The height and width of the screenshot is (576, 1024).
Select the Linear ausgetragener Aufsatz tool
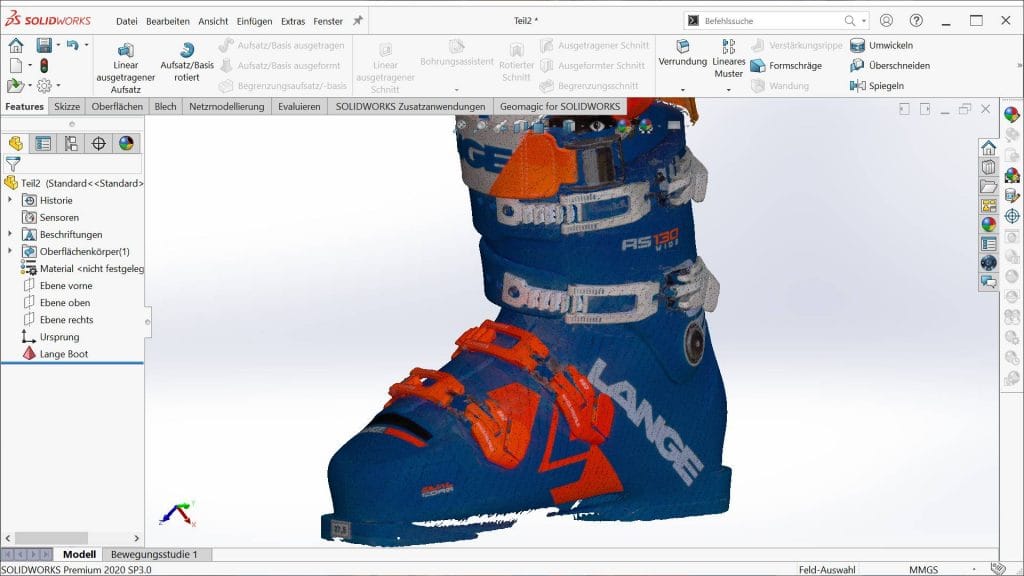125,68
